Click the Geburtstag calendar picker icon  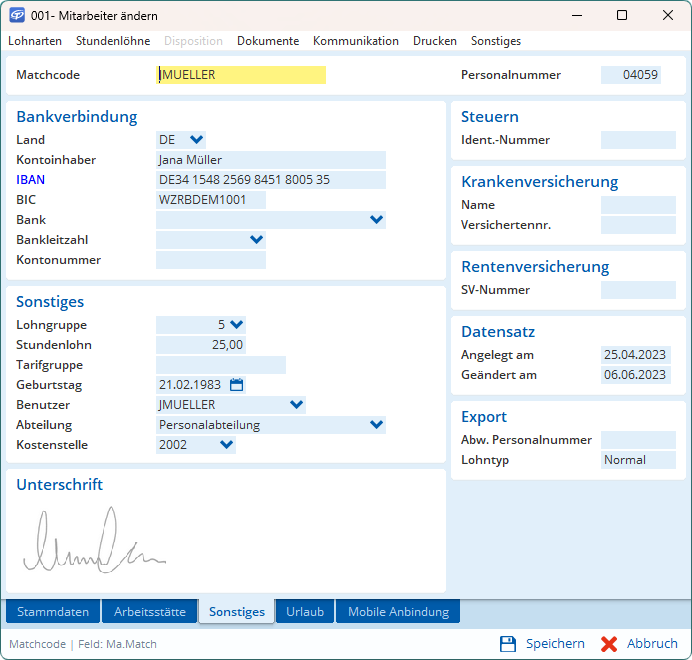237,385
